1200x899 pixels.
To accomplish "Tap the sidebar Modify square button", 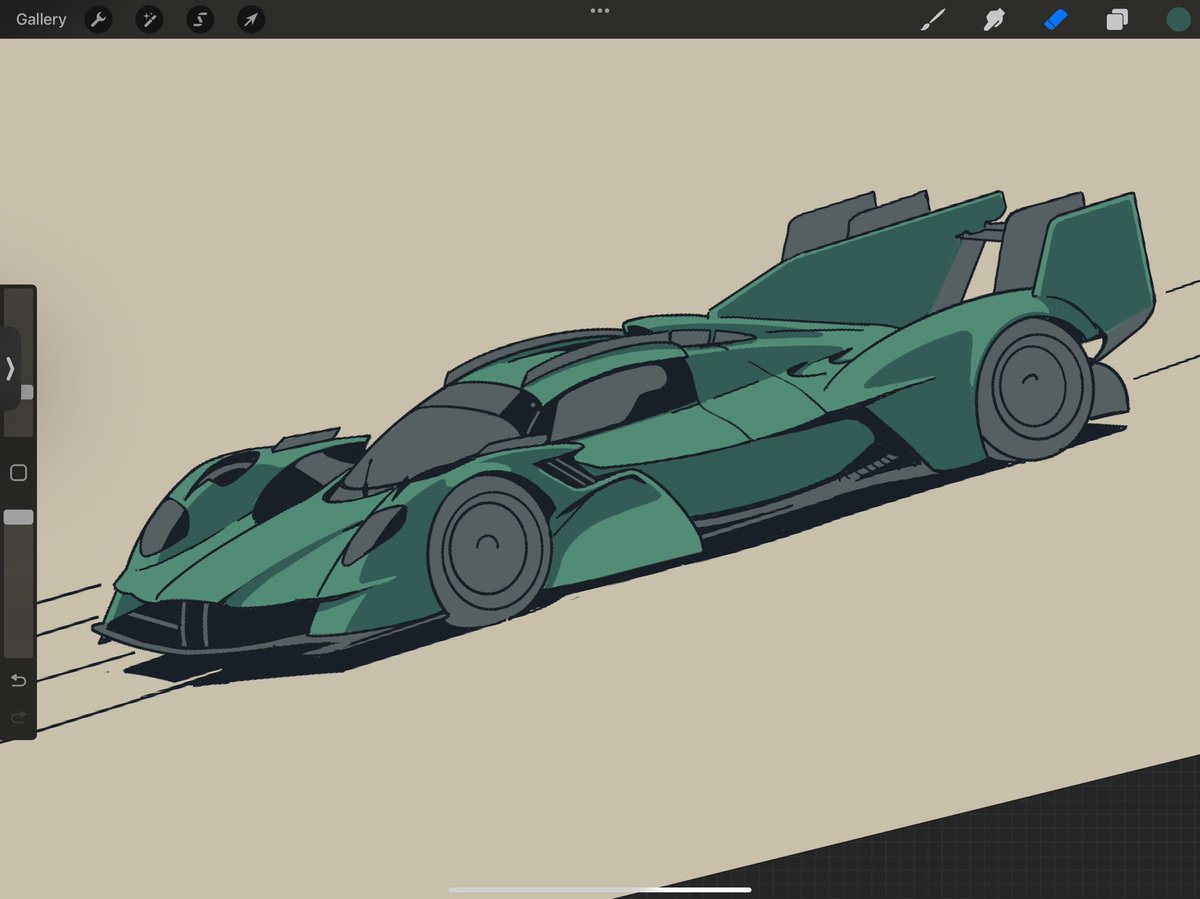I will click(17, 472).
